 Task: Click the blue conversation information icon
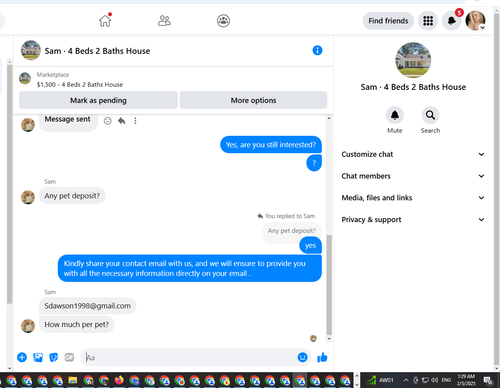(x=317, y=50)
